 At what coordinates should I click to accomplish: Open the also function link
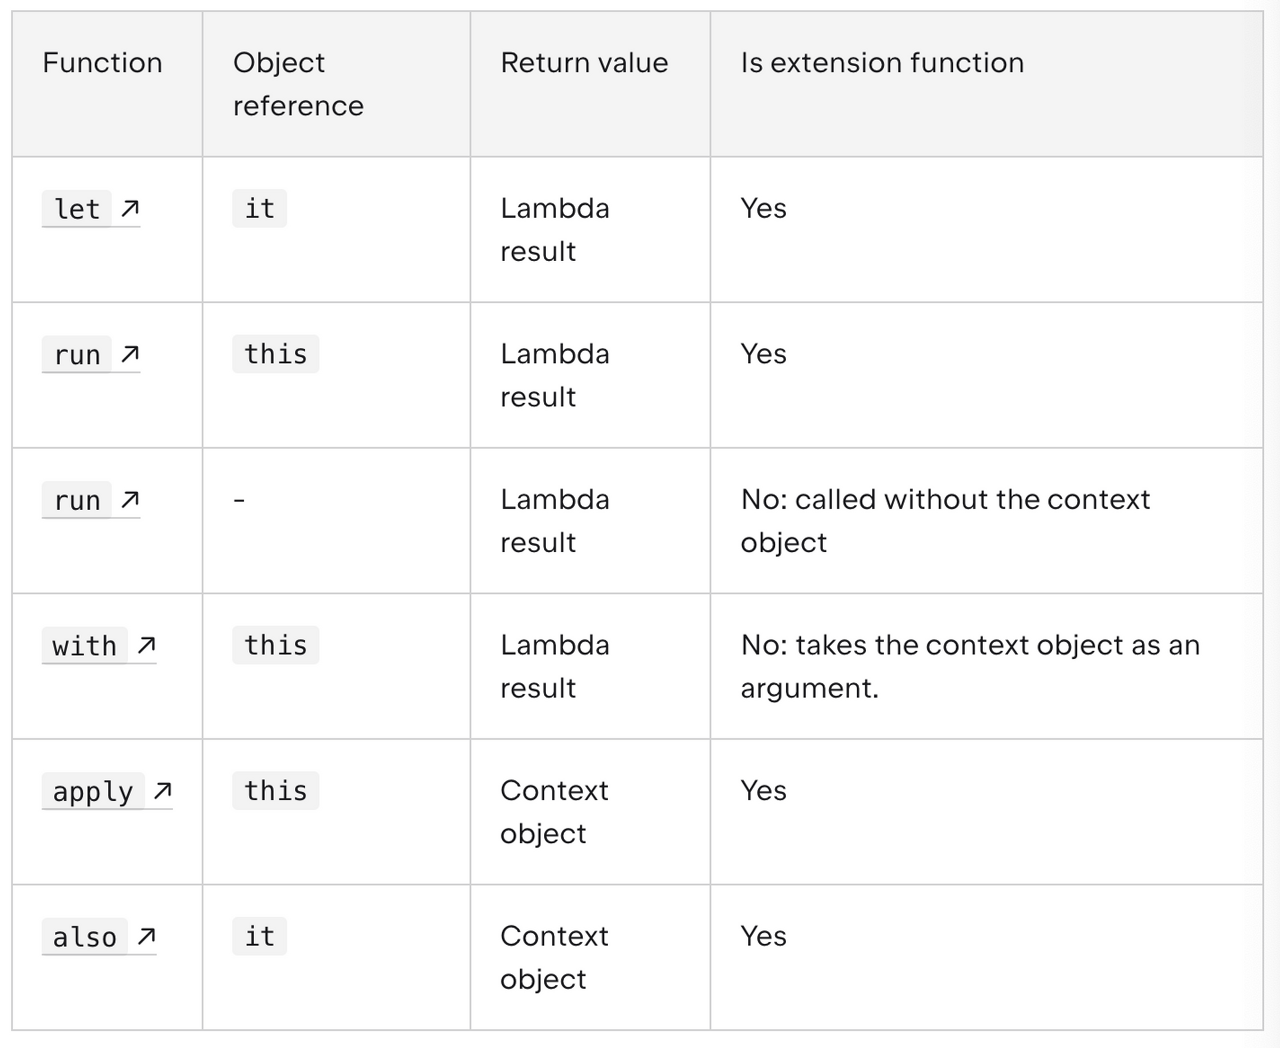click(99, 937)
